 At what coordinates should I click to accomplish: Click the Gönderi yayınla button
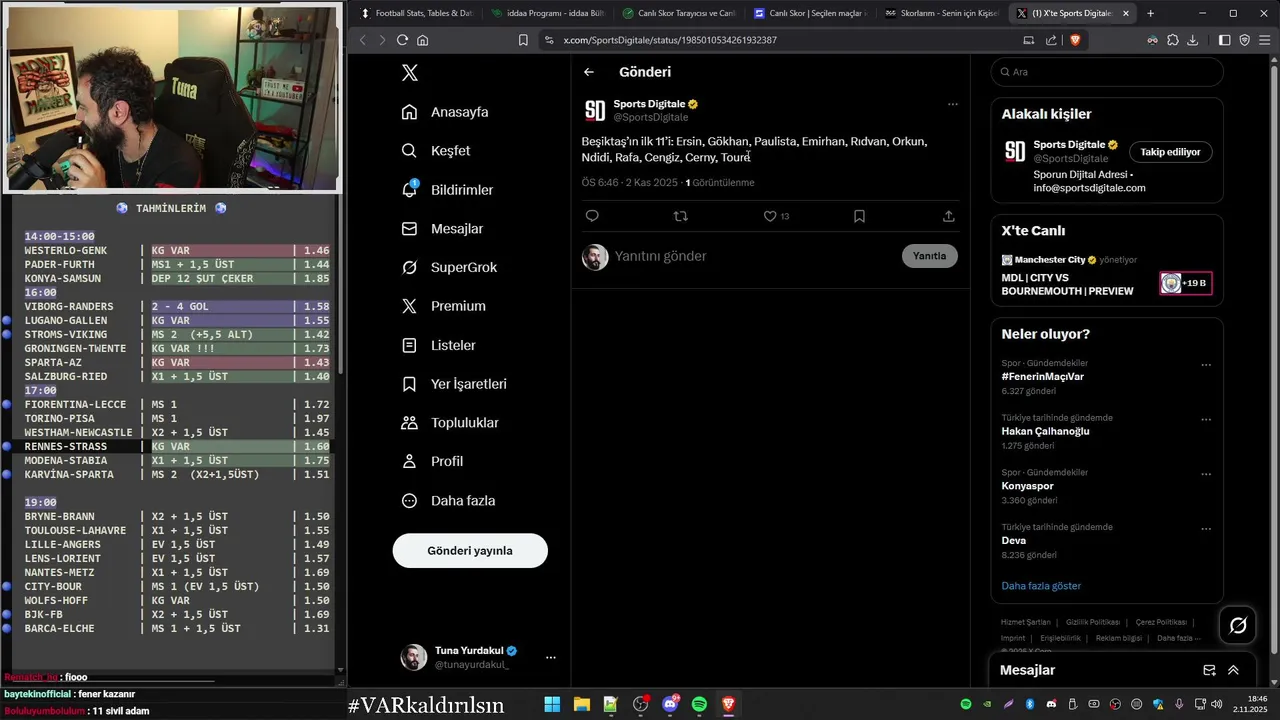[470, 551]
